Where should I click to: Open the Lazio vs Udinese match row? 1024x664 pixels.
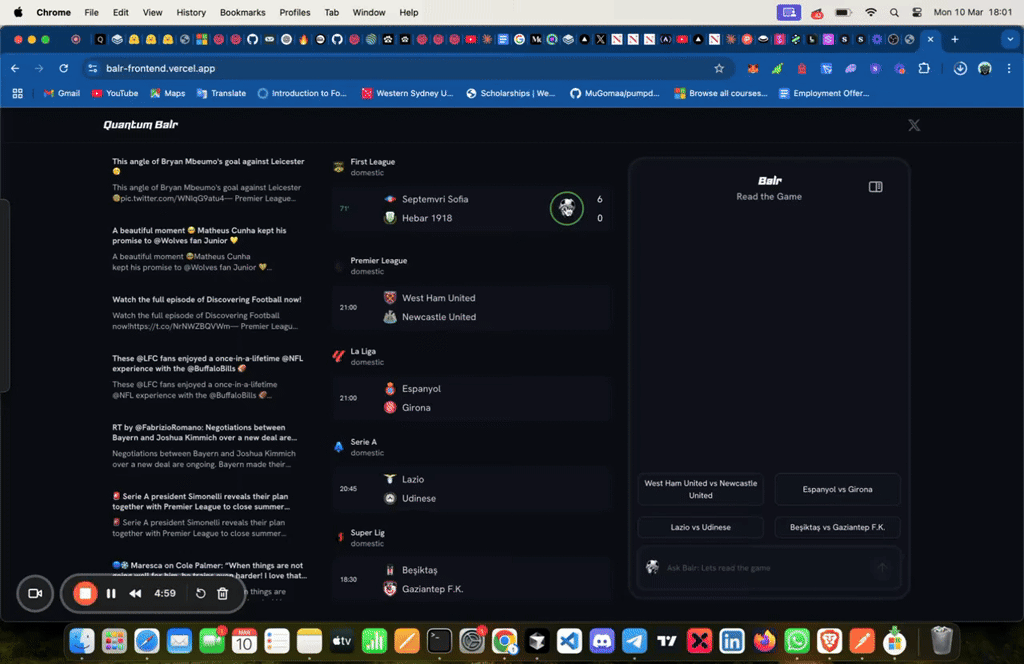[x=472, y=488]
